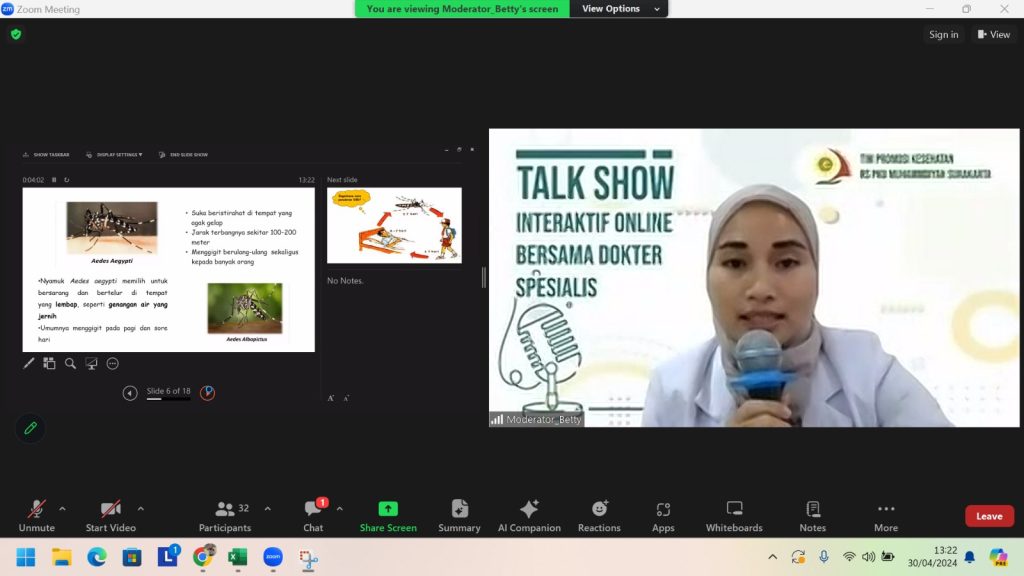Leave the Zoom meeting
Viewport: 1024px width, 576px height.
(x=989, y=516)
